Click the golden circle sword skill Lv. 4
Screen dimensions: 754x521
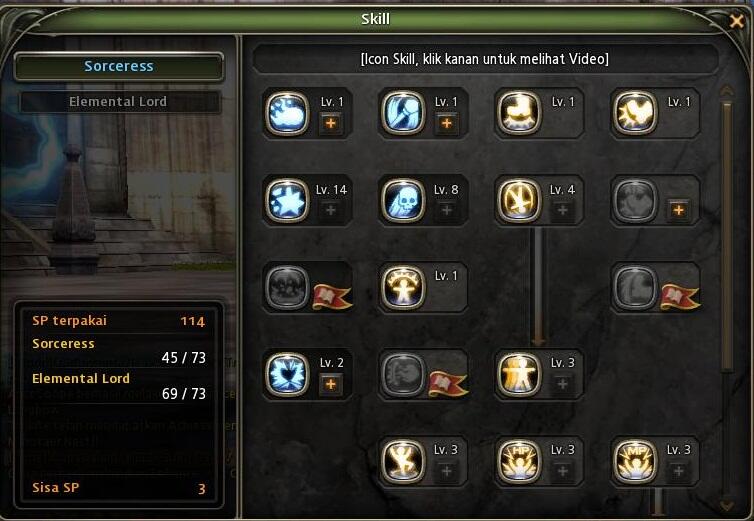(519, 201)
